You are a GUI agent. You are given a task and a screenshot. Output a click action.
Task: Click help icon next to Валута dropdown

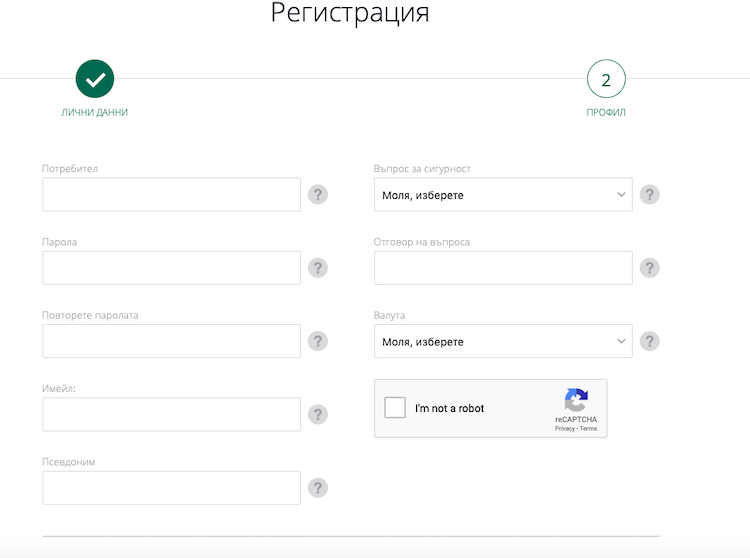650,341
